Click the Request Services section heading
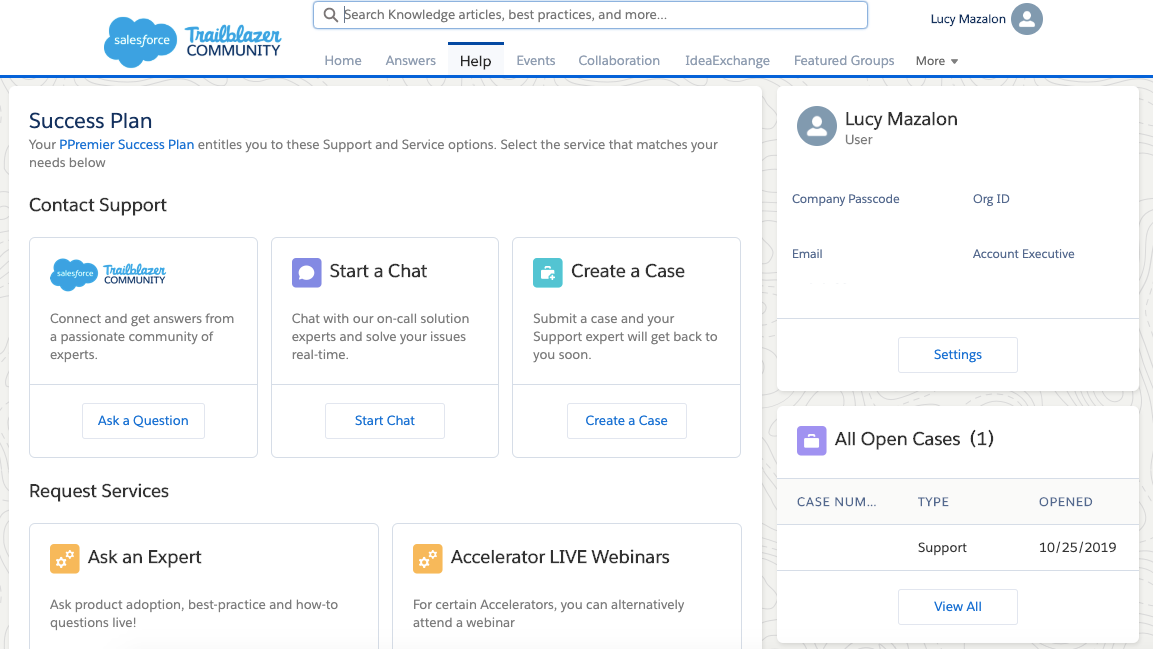Screen dimensions: 1153x649 99,491
